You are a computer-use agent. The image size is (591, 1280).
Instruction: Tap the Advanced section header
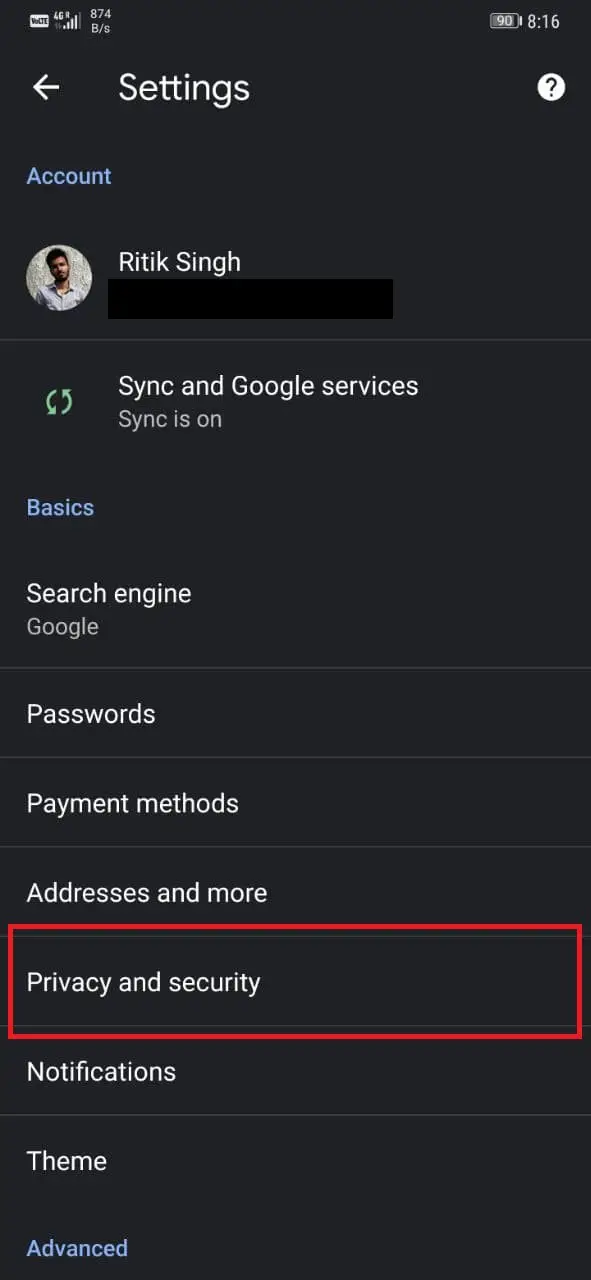[77, 1248]
